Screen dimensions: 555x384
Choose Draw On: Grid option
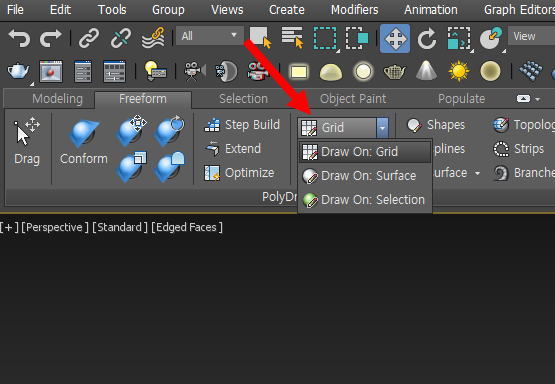[x=365, y=152]
